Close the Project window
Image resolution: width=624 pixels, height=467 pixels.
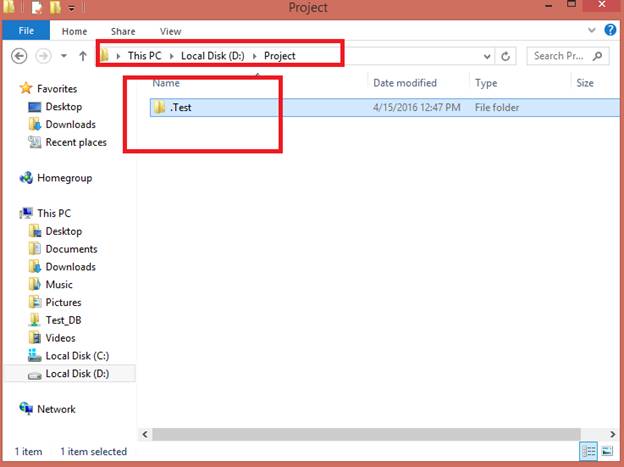pos(602,5)
